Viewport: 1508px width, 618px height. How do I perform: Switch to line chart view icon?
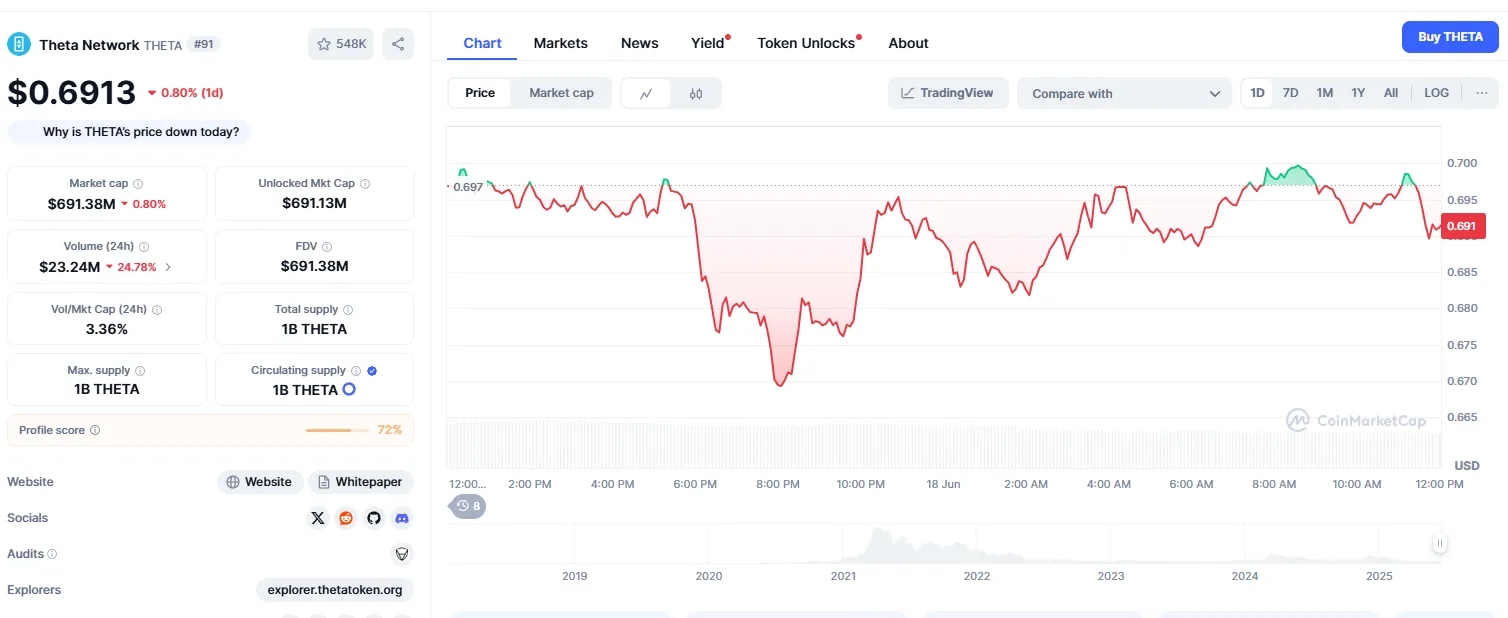(x=647, y=93)
